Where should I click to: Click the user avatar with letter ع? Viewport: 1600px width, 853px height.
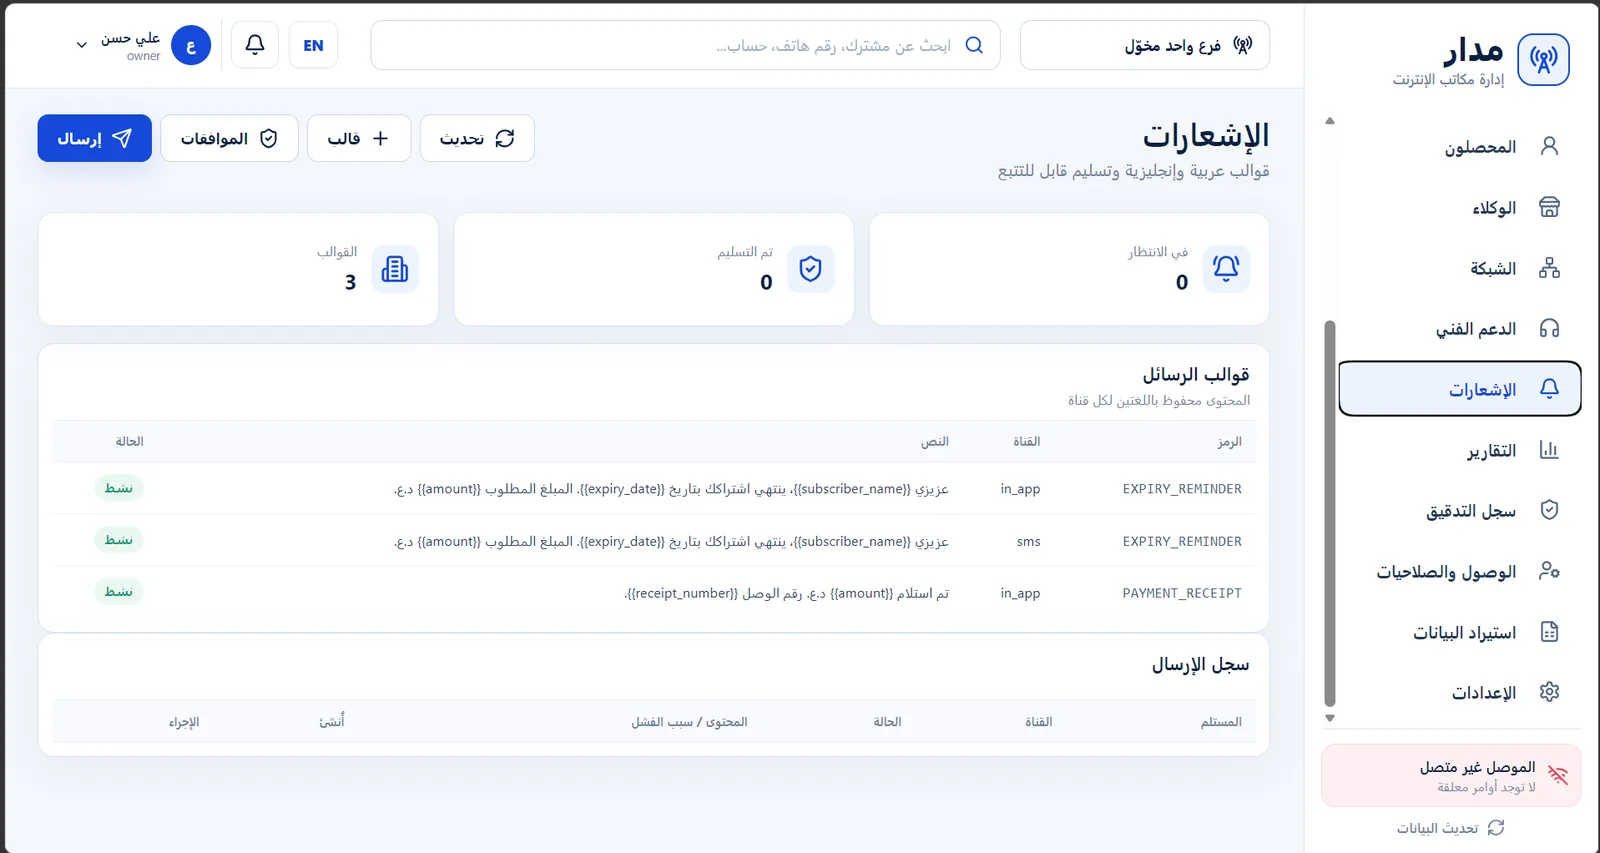(x=191, y=45)
